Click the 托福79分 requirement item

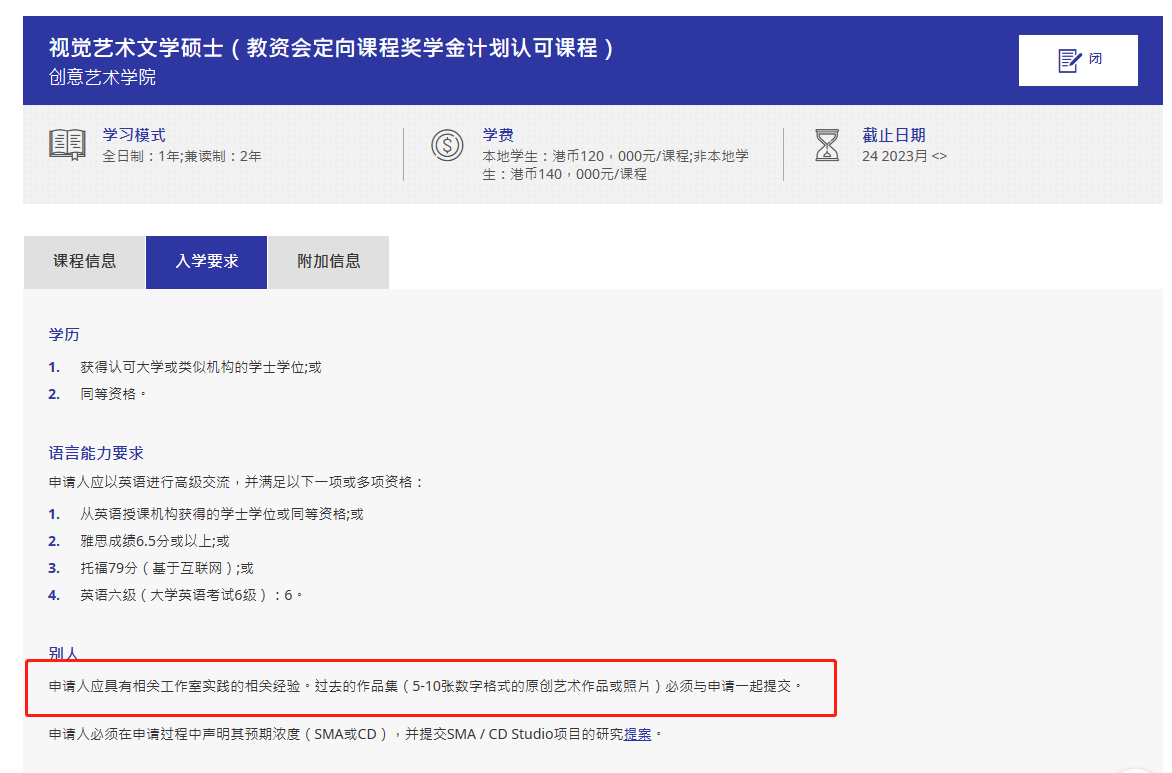tap(167, 568)
